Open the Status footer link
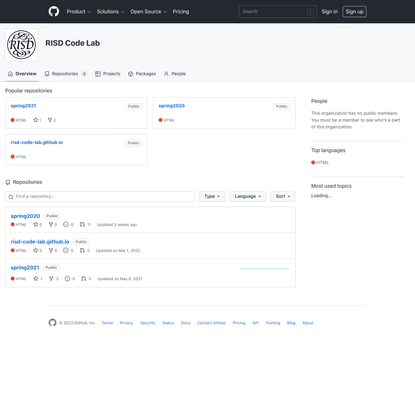This screenshot has width=415, height=415. pos(168,323)
